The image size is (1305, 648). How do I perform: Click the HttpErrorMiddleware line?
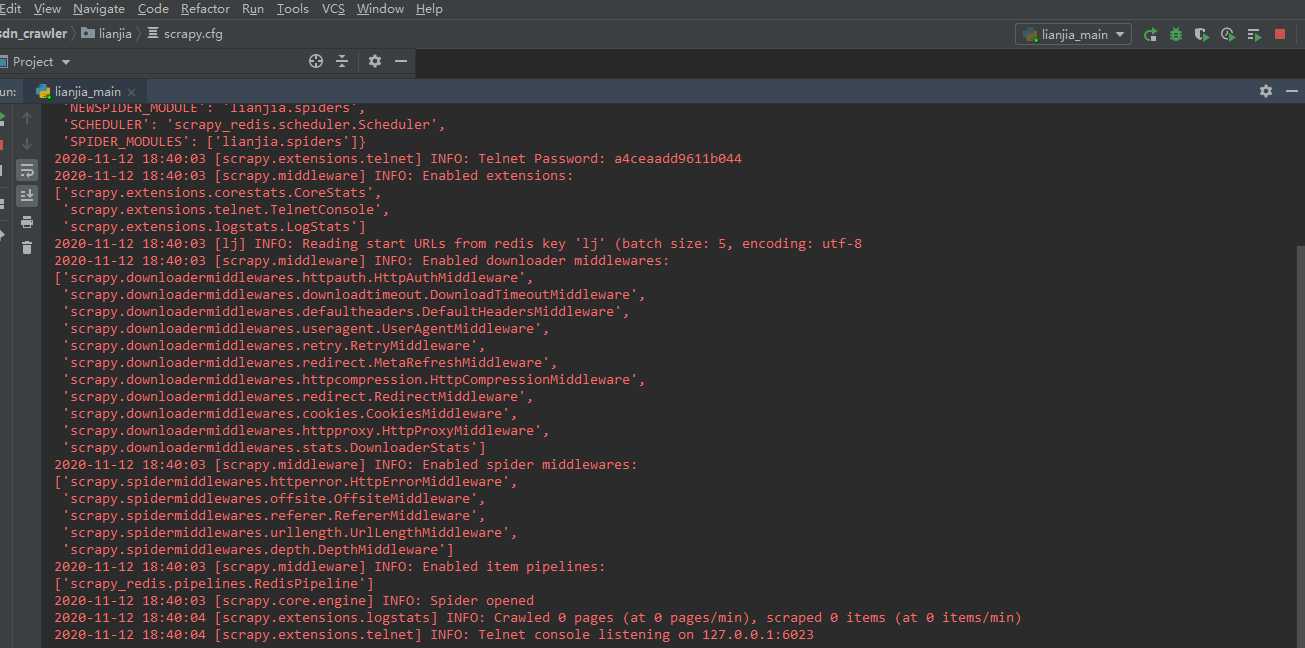coord(286,481)
